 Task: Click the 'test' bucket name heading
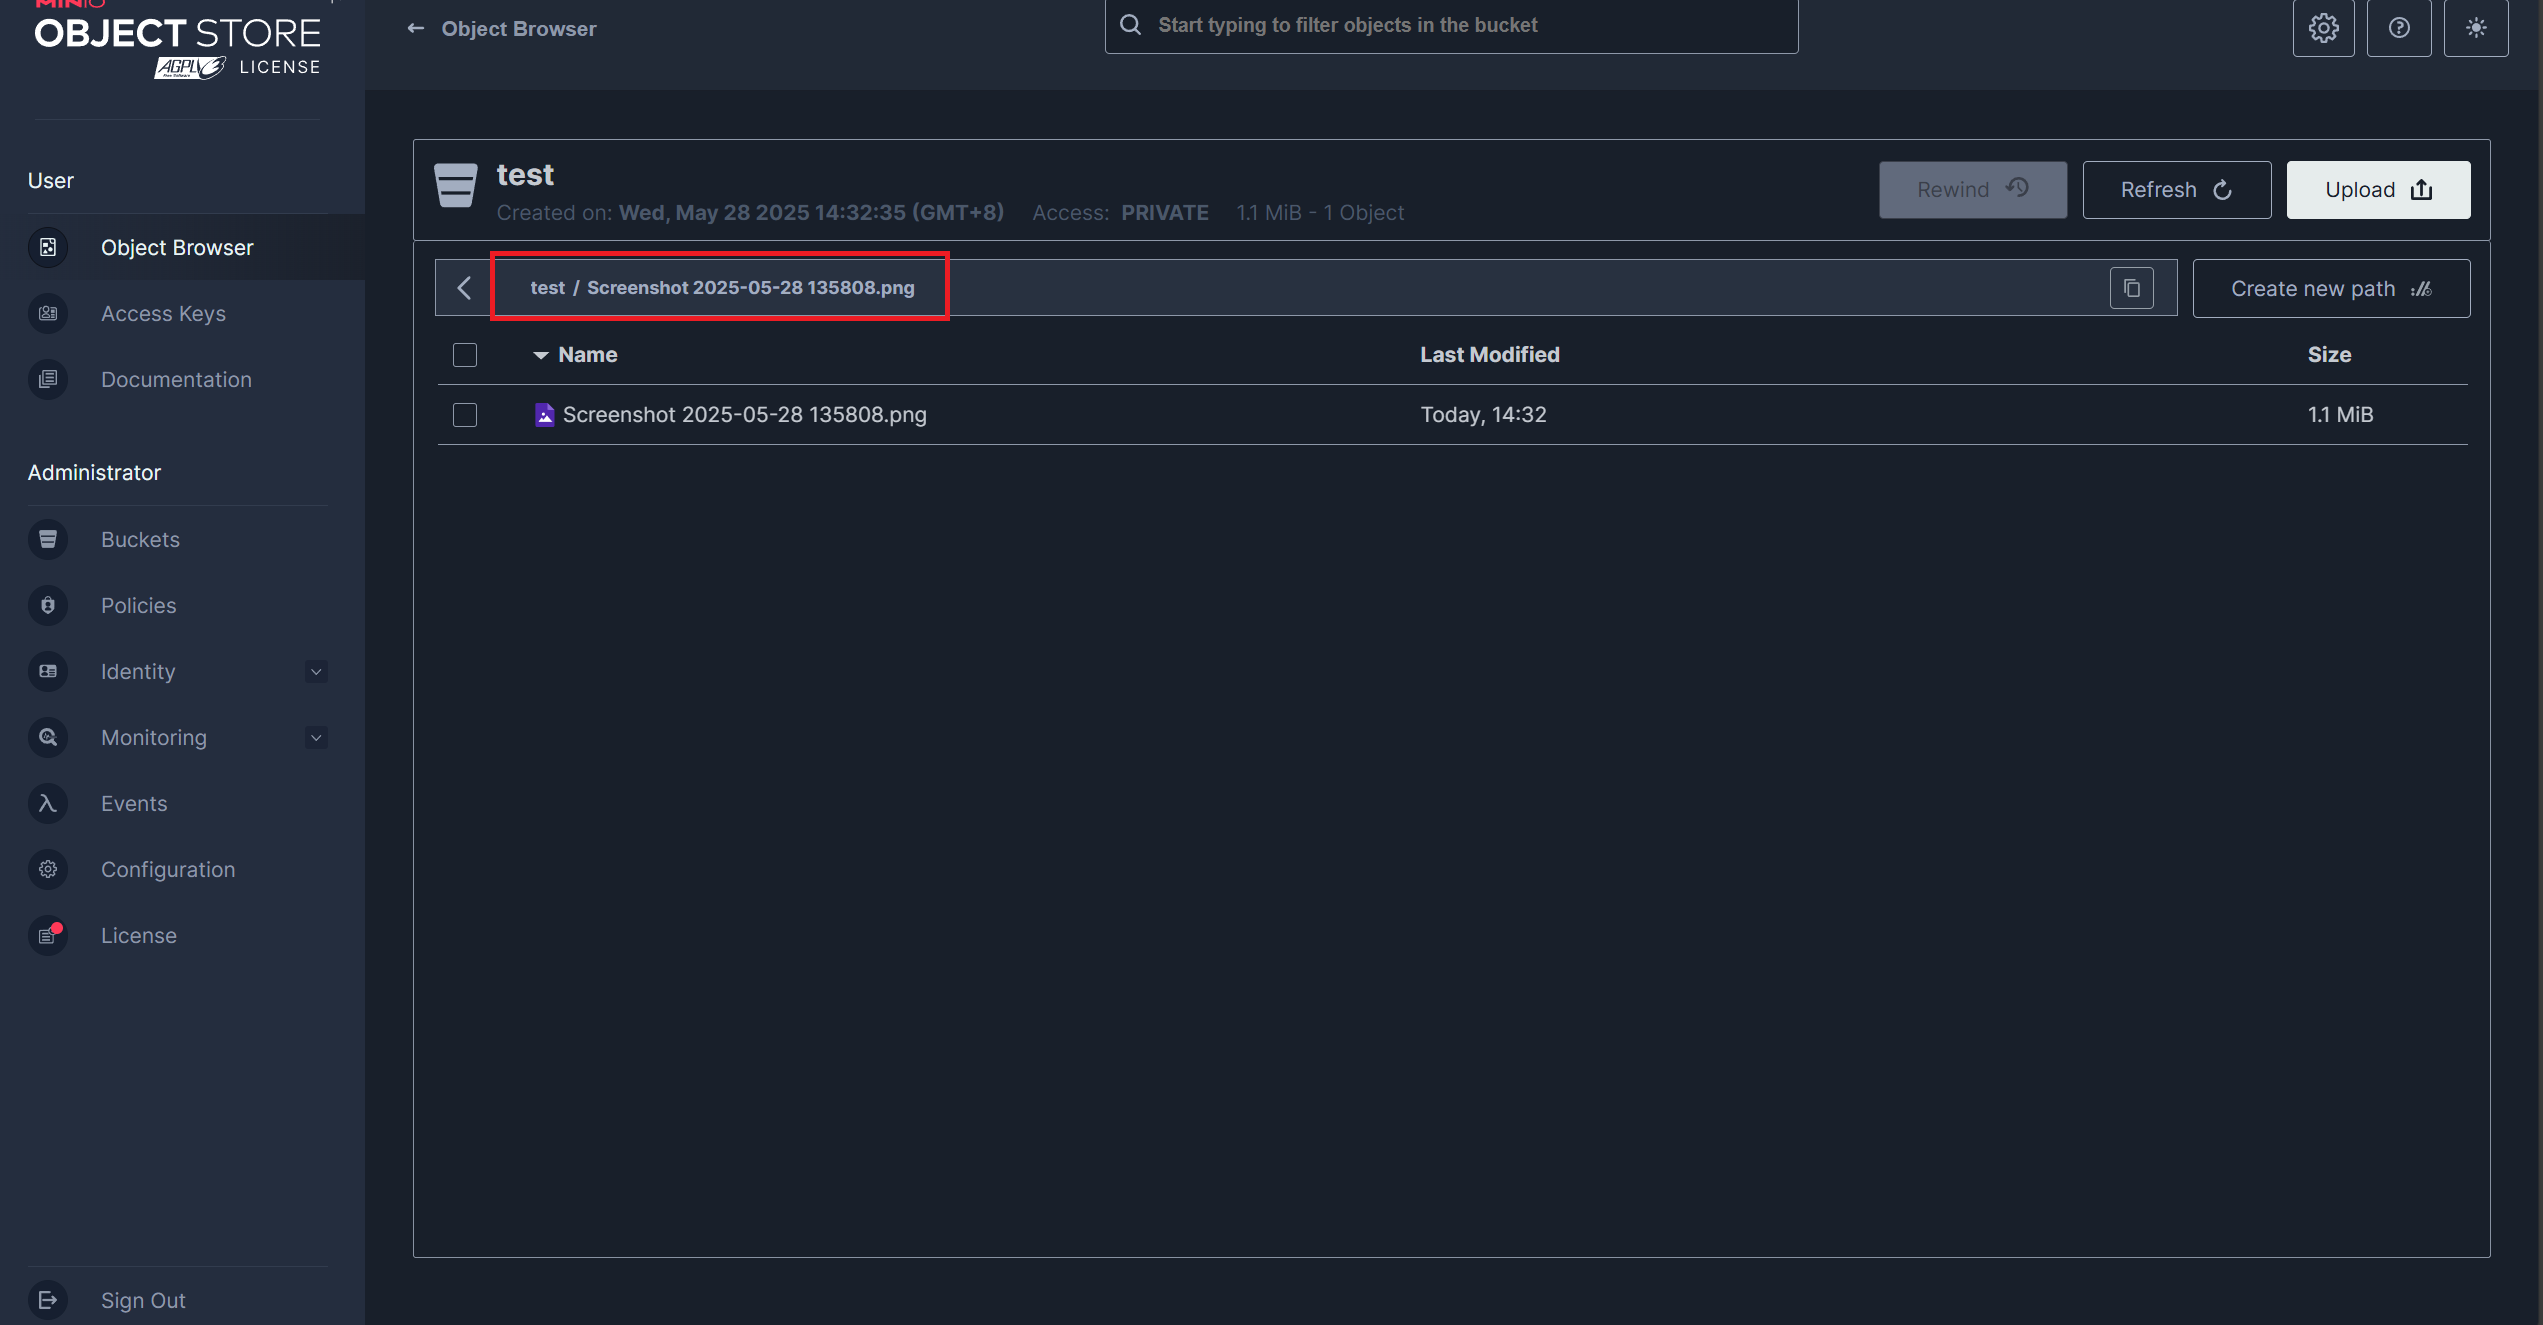point(525,175)
